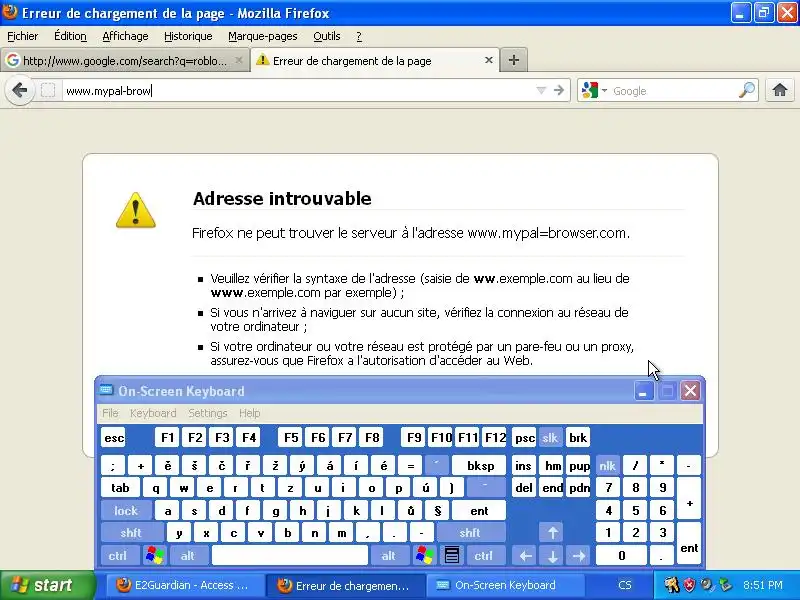
Task: Click the w letter key
Action: coord(183,488)
